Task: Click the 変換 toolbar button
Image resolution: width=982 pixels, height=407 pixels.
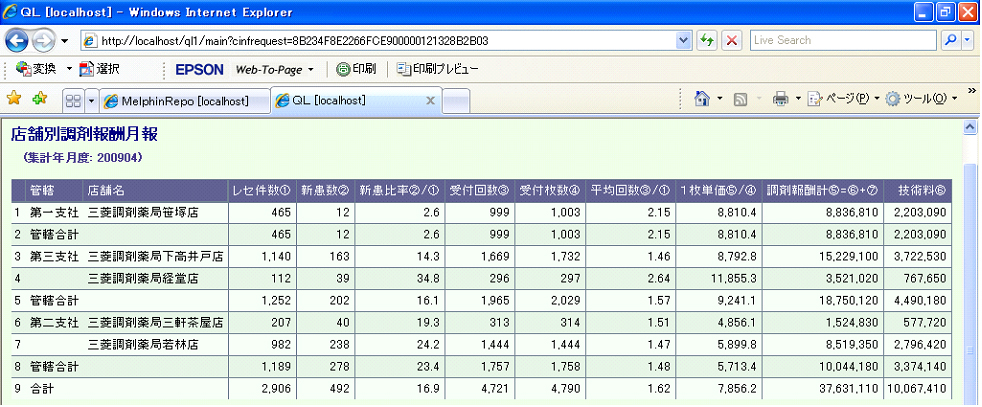Action: [36, 69]
